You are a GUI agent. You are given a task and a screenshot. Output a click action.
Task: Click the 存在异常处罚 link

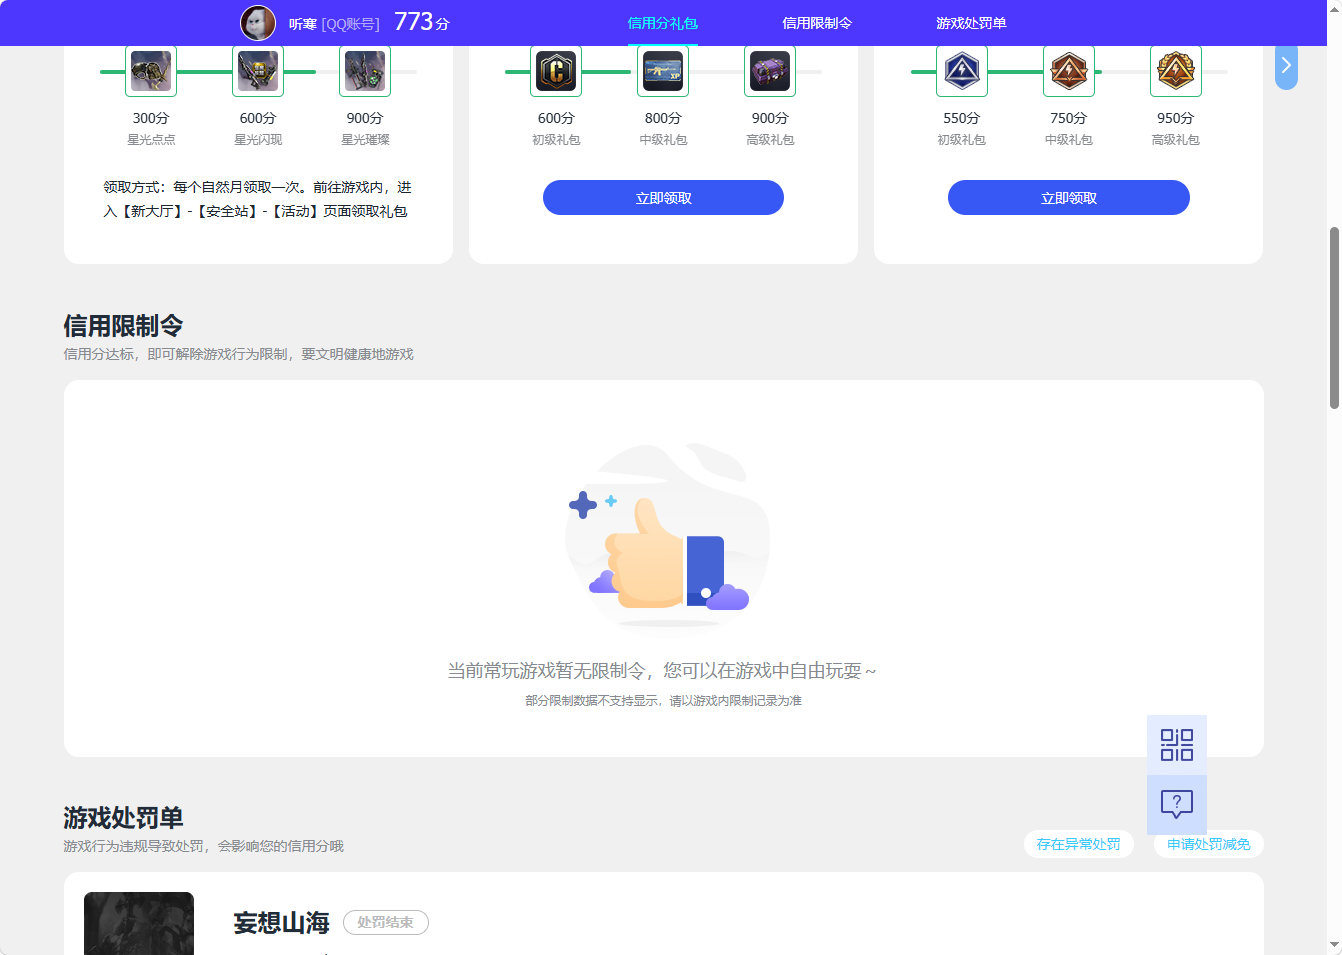[x=1079, y=844]
